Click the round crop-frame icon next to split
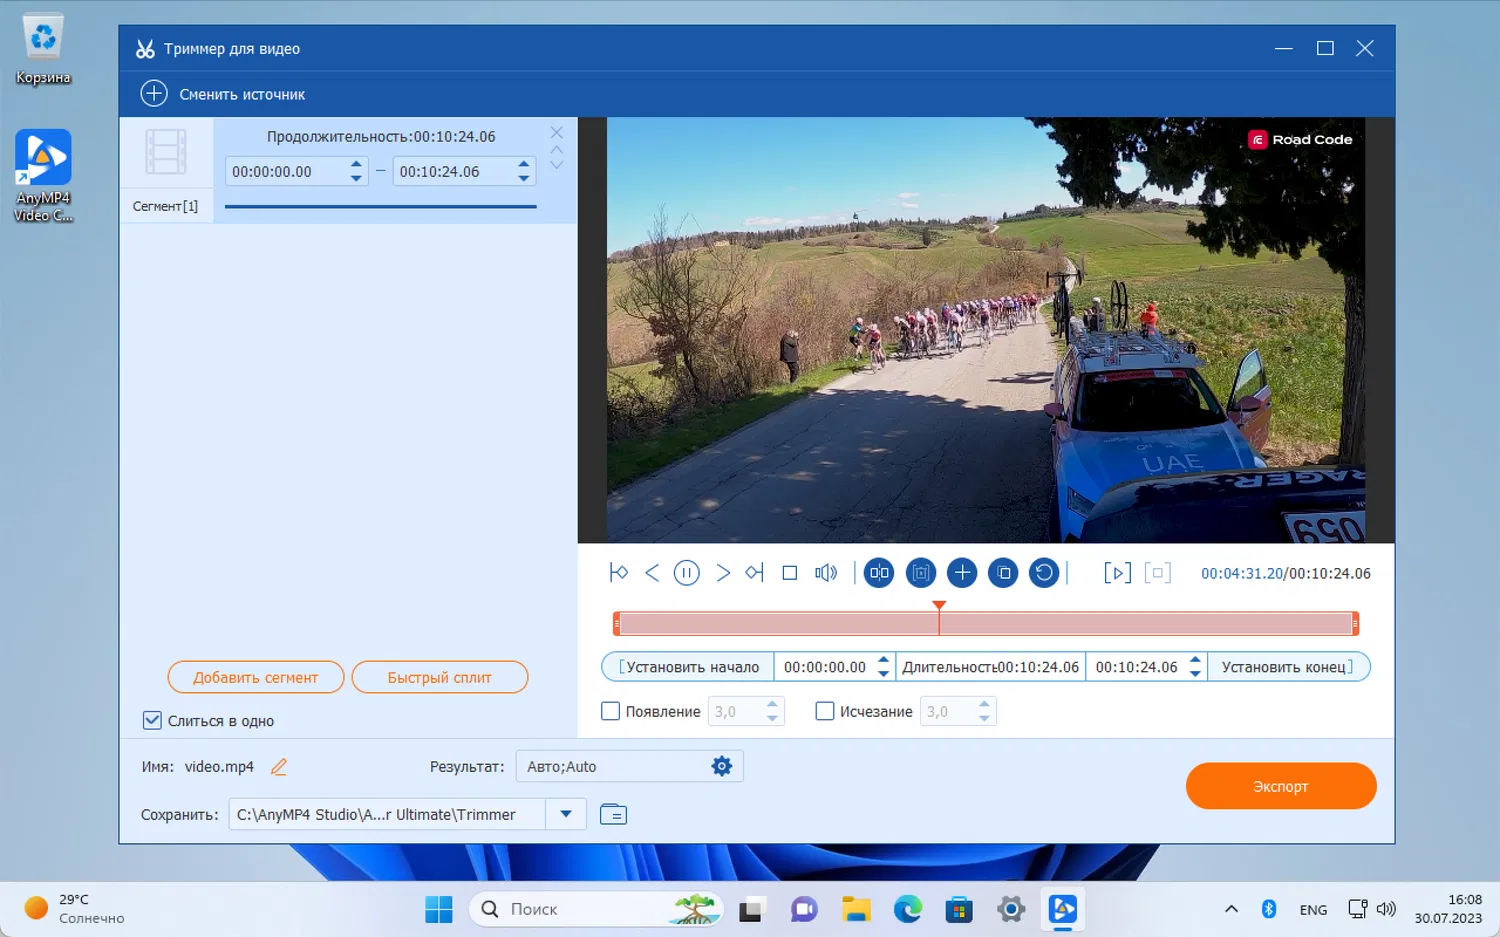The width and height of the screenshot is (1500, 937). click(921, 573)
